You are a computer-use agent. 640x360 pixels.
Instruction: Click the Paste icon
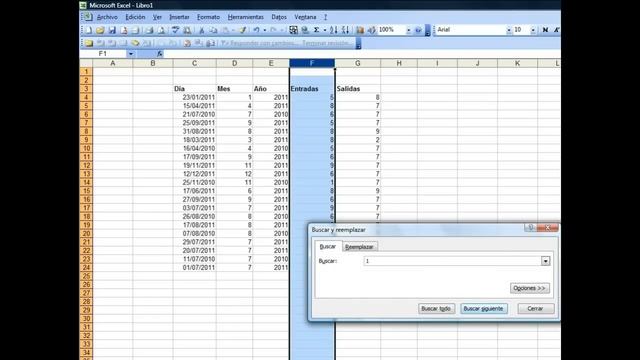[x=226, y=30]
